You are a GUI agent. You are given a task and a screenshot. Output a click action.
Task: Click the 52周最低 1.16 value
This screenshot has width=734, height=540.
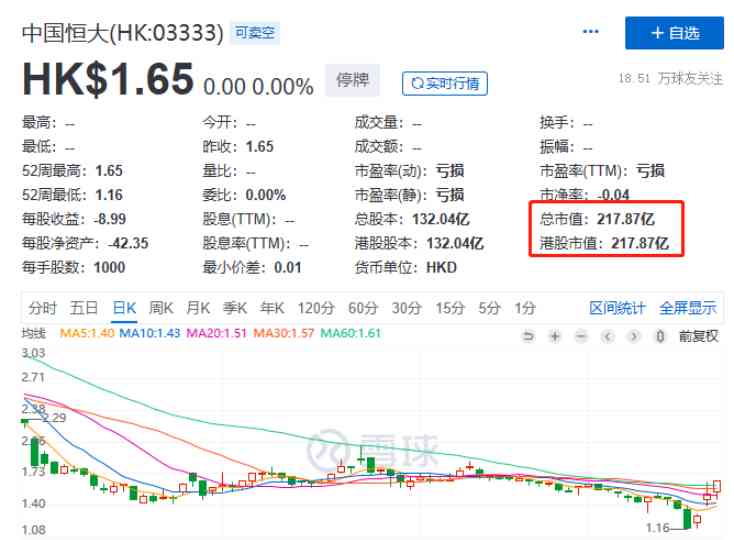(109, 195)
